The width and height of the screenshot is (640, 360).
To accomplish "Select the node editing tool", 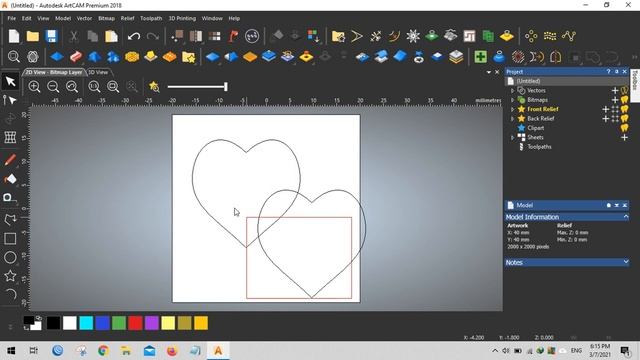I will click(10, 100).
